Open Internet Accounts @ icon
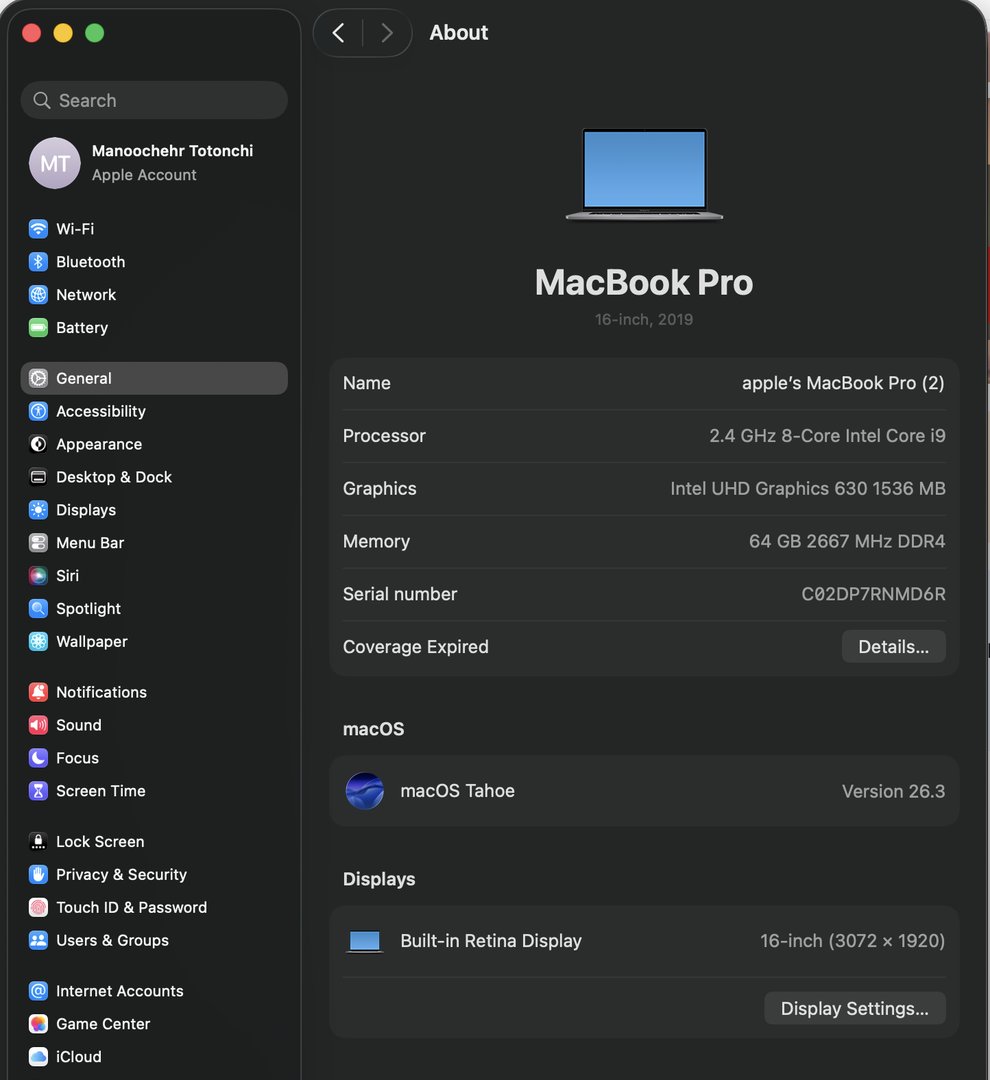Image resolution: width=990 pixels, height=1080 pixels. click(39, 991)
